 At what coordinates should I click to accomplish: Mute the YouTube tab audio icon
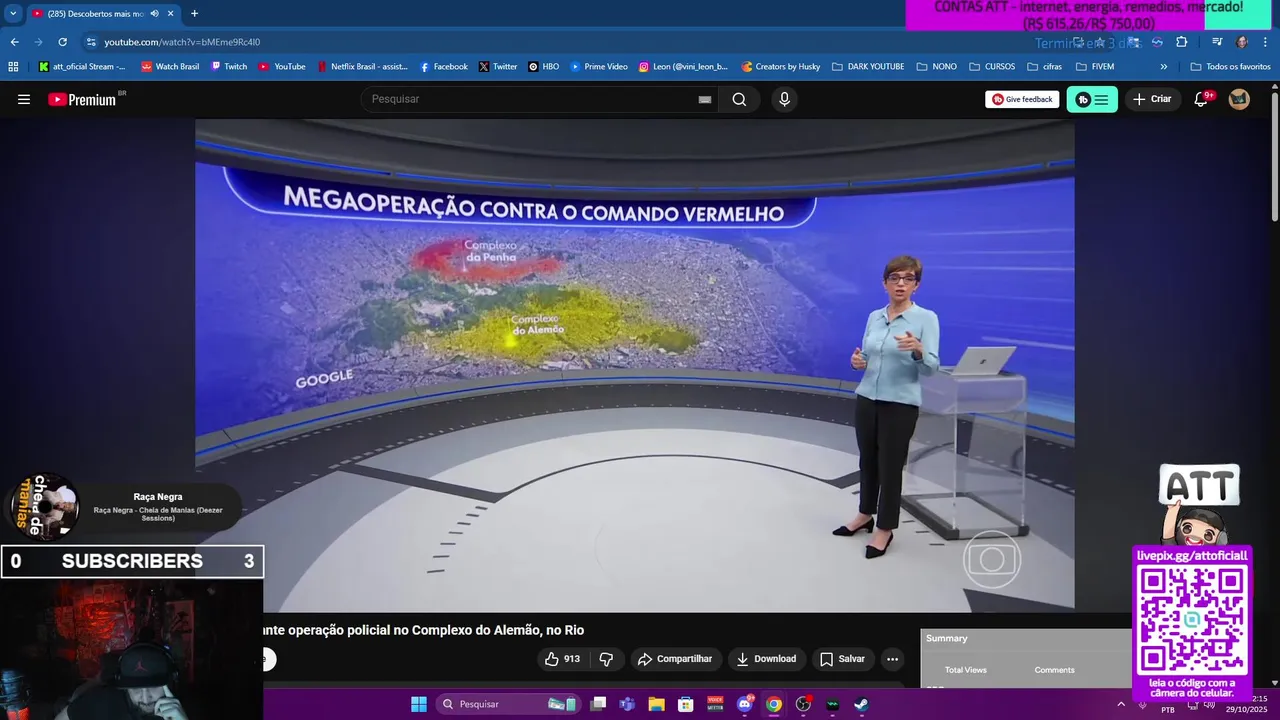[154, 14]
